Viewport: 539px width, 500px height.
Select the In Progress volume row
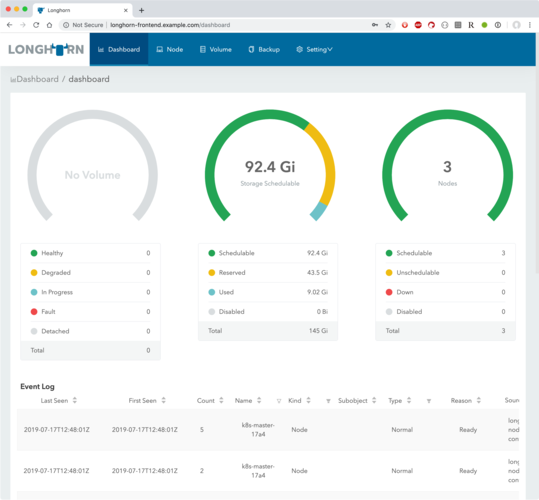tap(90, 292)
